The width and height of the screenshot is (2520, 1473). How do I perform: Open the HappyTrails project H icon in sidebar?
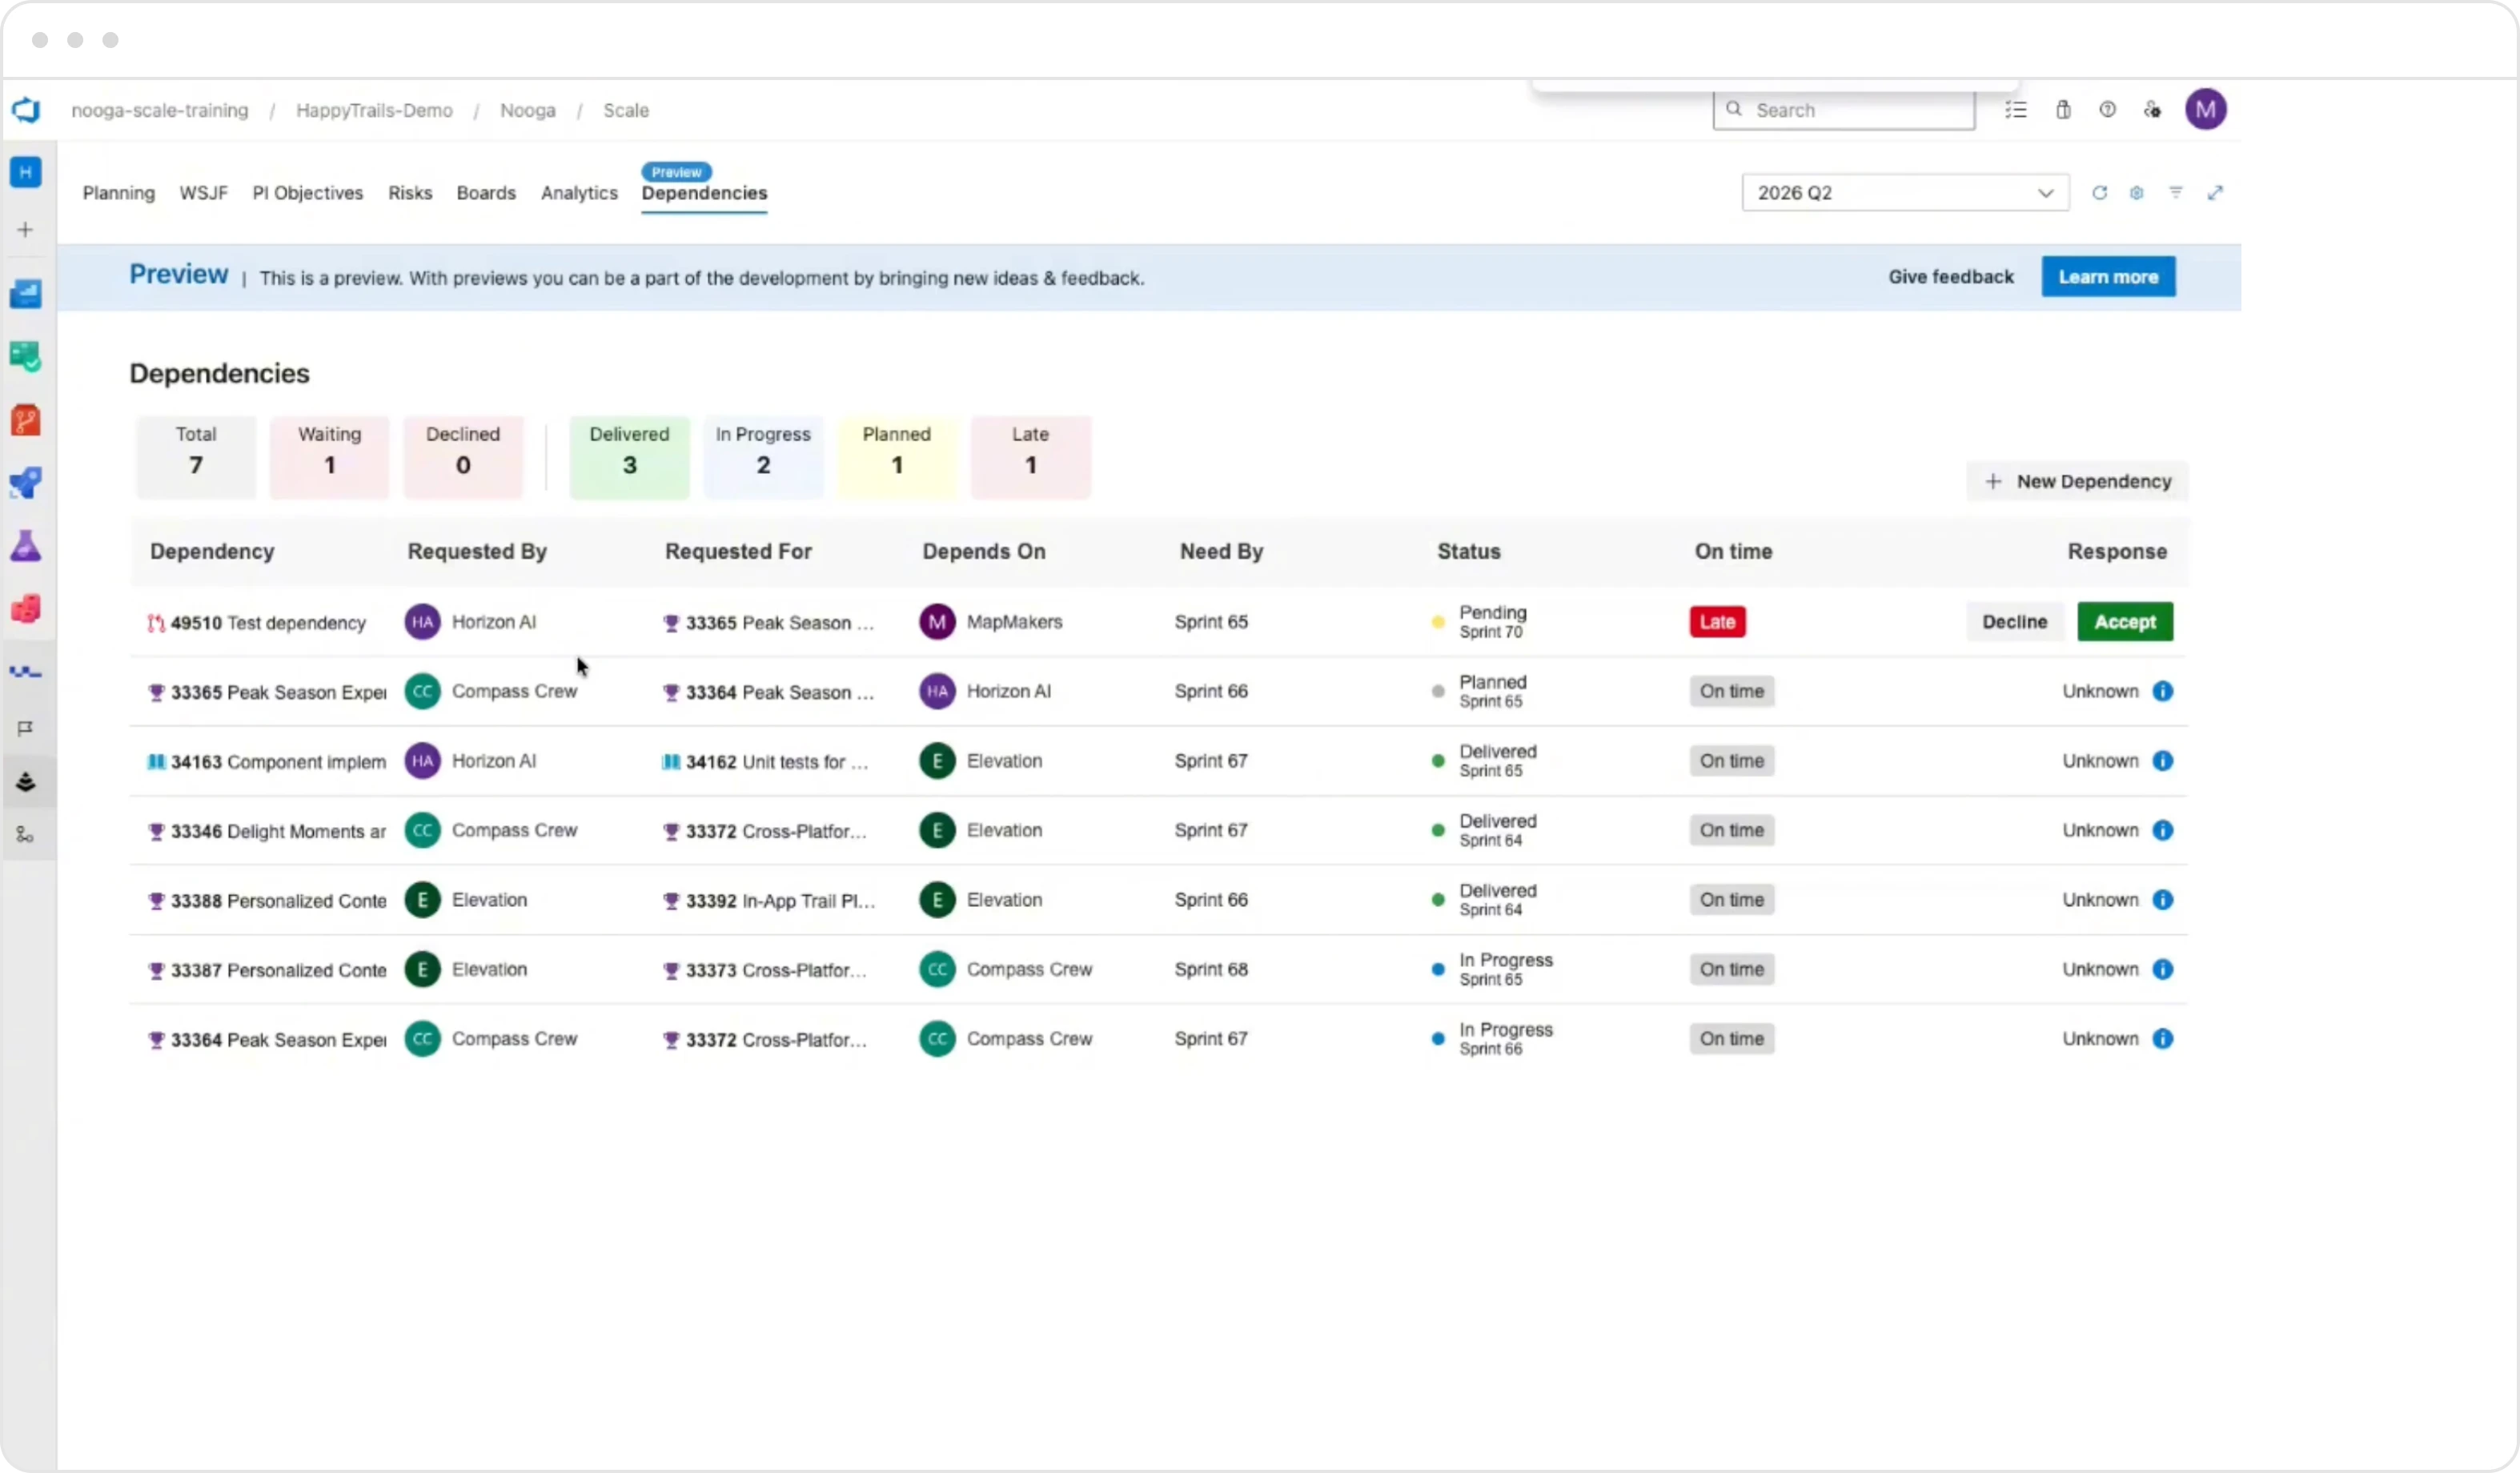pyautogui.click(x=25, y=172)
